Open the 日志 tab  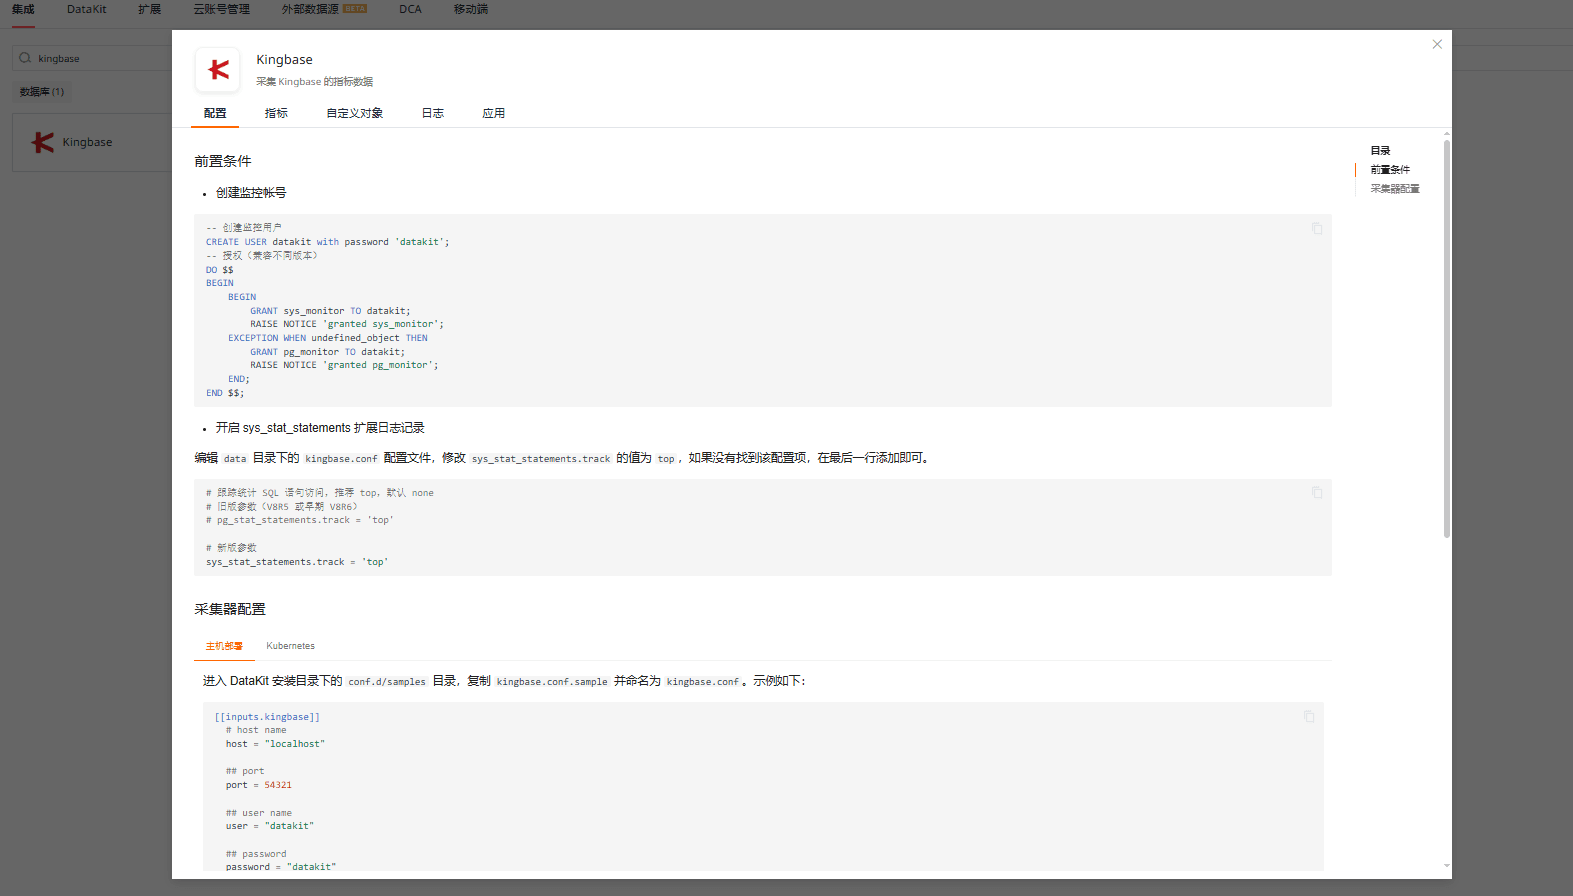point(432,113)
